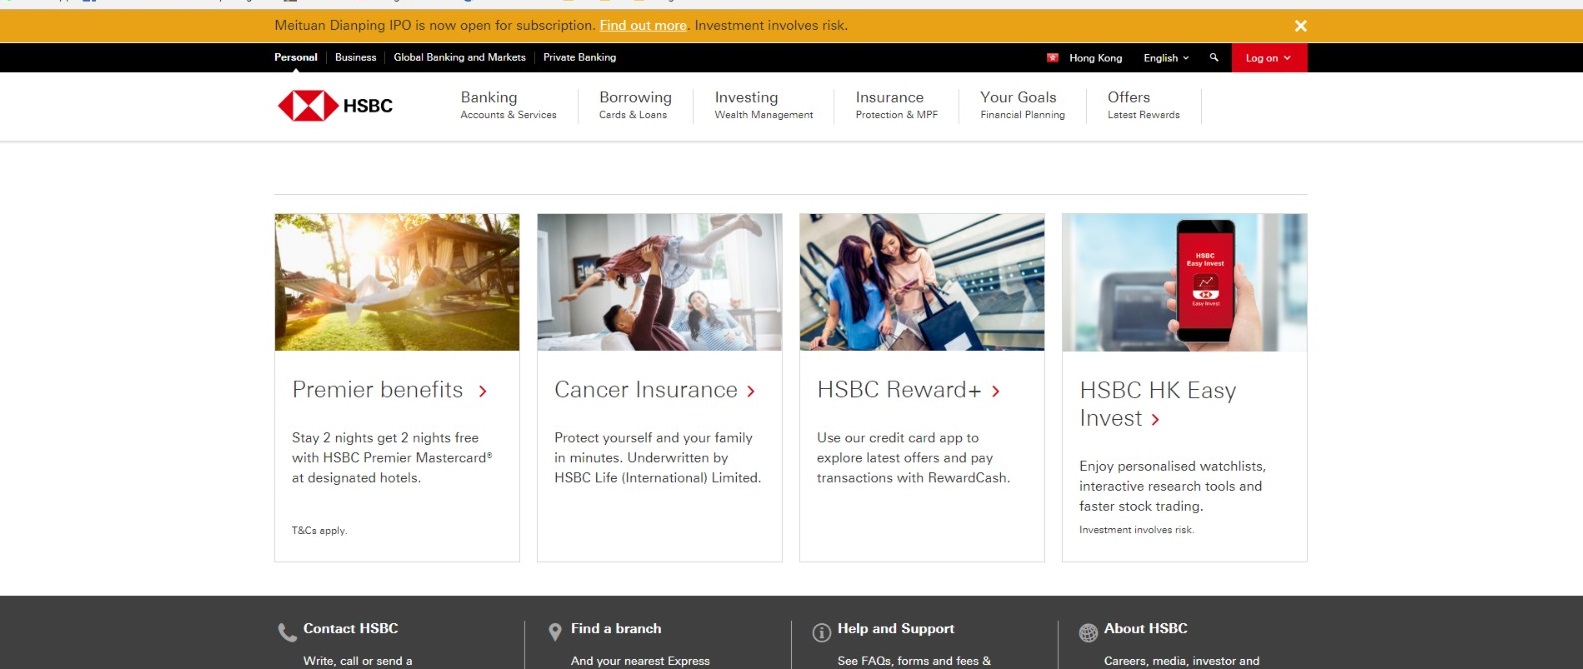1583x669 pixels.
Task: Click 'Write, call or send a' footer text
Action: pos(358,661)
